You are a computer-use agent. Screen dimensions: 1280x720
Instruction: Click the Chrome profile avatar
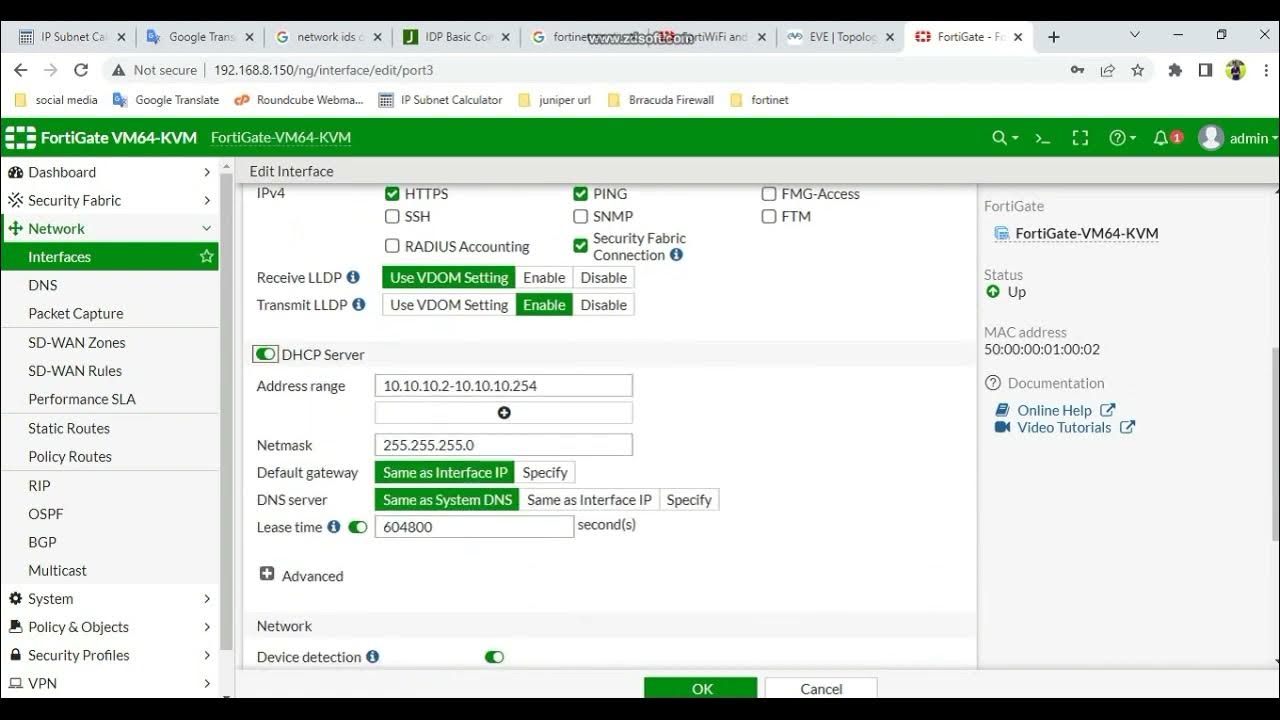1236,70
